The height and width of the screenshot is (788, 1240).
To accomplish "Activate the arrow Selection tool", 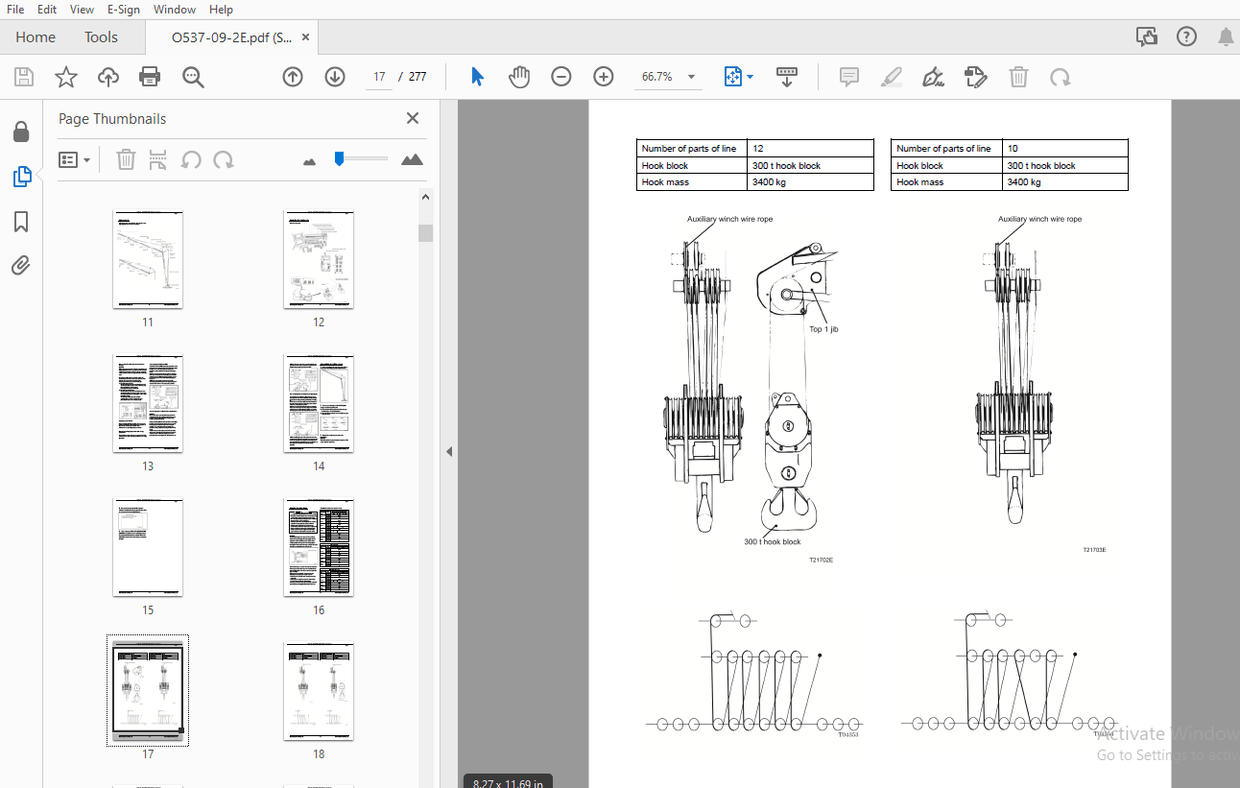I will click(x=477, y=77).
